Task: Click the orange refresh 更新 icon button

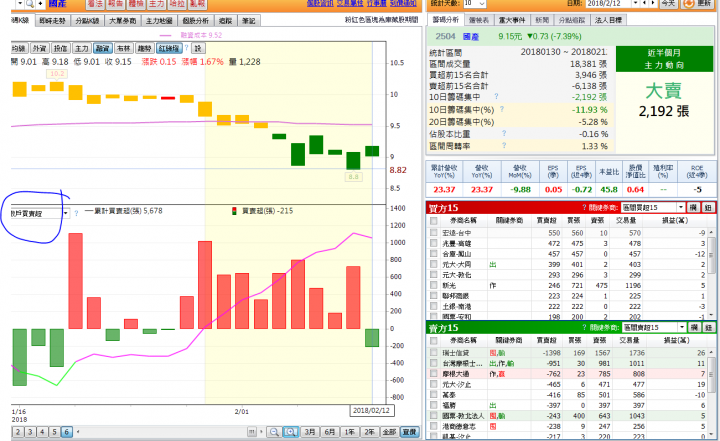Action: point(698,4)
